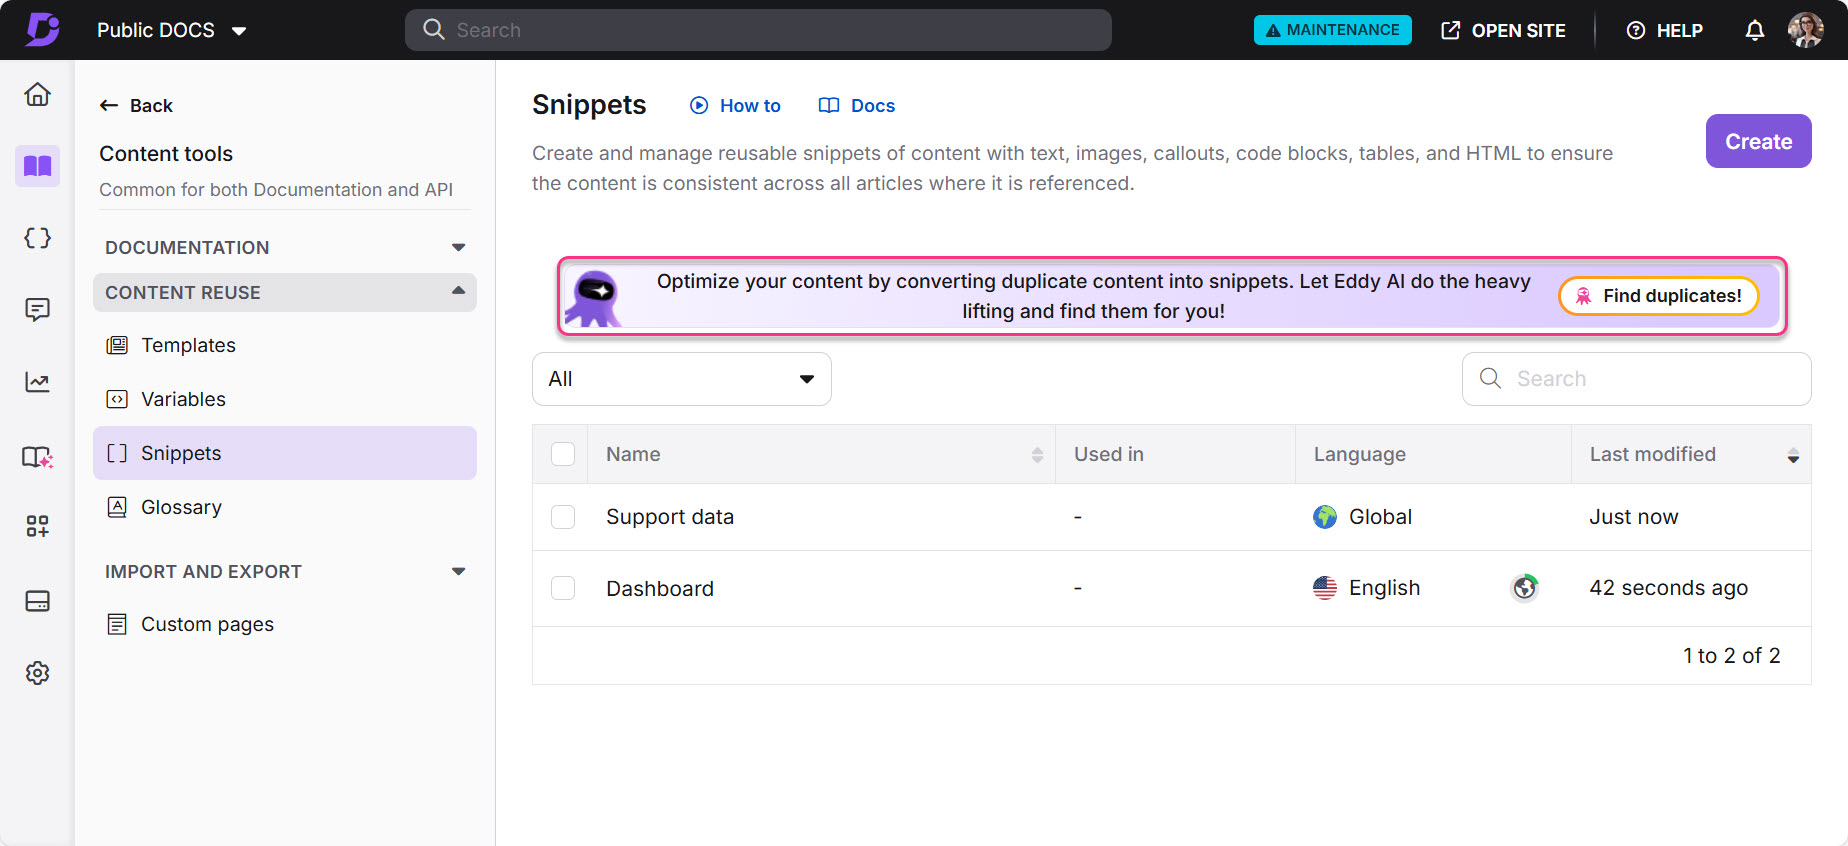Open Glossary in the sidebar
Screen dimensions: 1848x846
click(285, 507)
